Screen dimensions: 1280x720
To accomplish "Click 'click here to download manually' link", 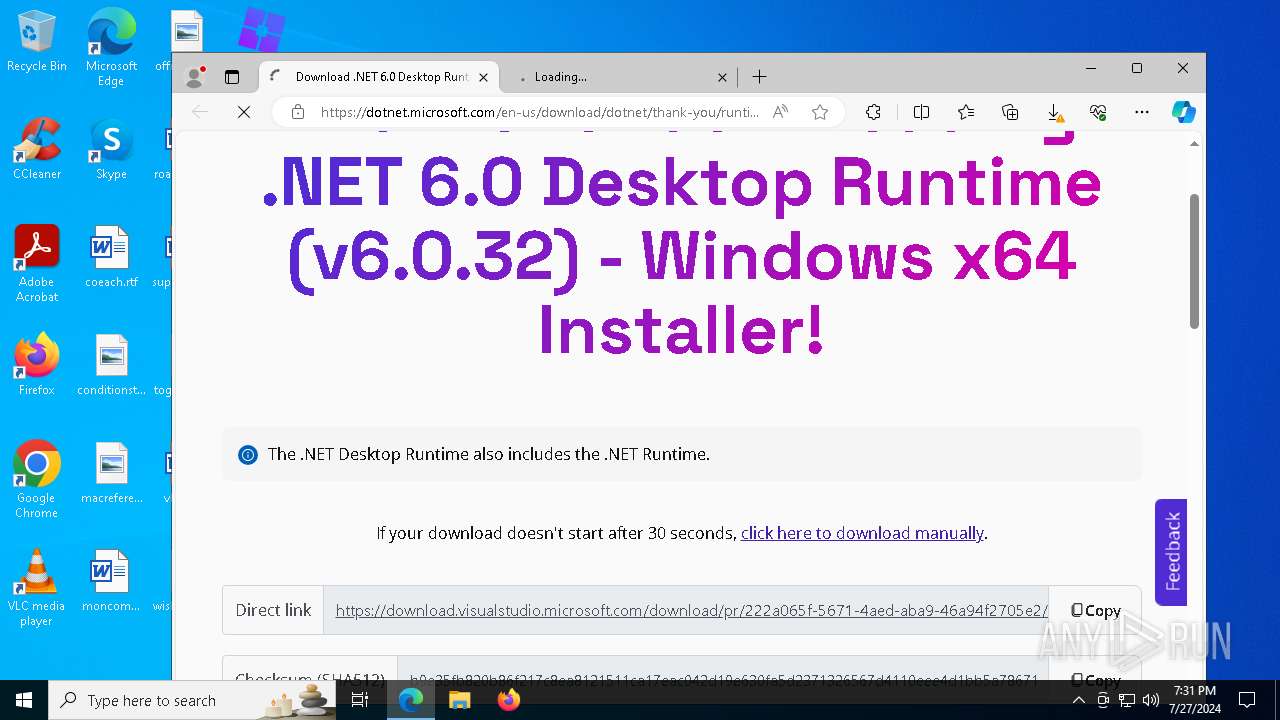I will tap(862, 533).
